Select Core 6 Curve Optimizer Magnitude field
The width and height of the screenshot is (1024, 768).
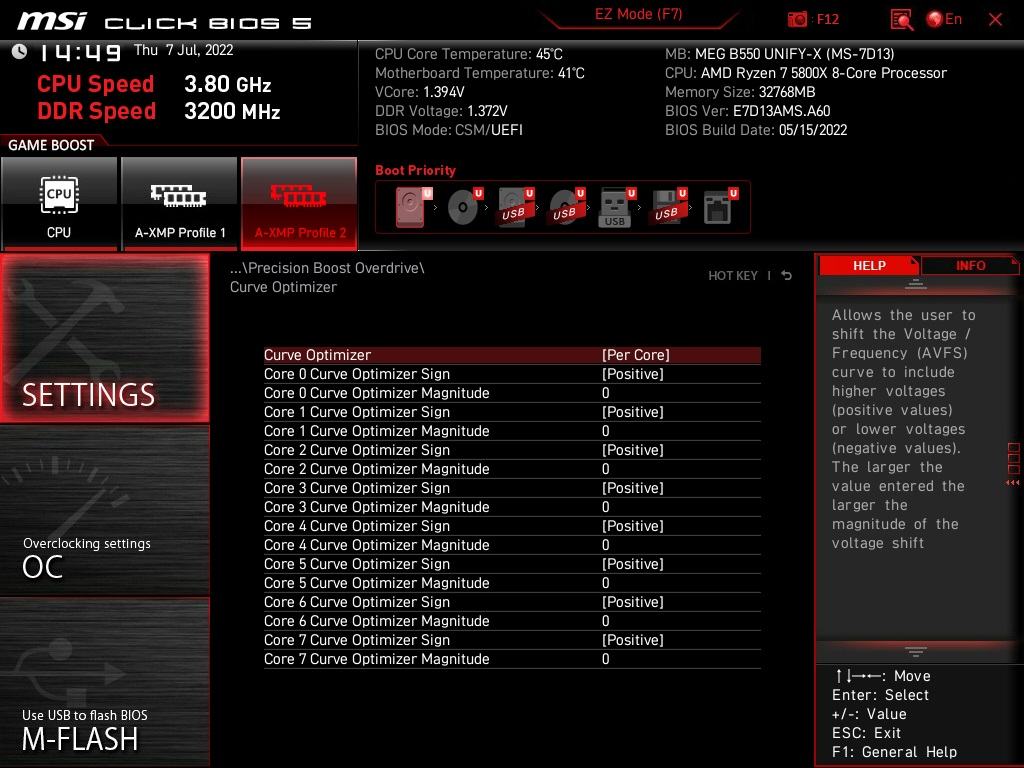[x=512, y=620]
